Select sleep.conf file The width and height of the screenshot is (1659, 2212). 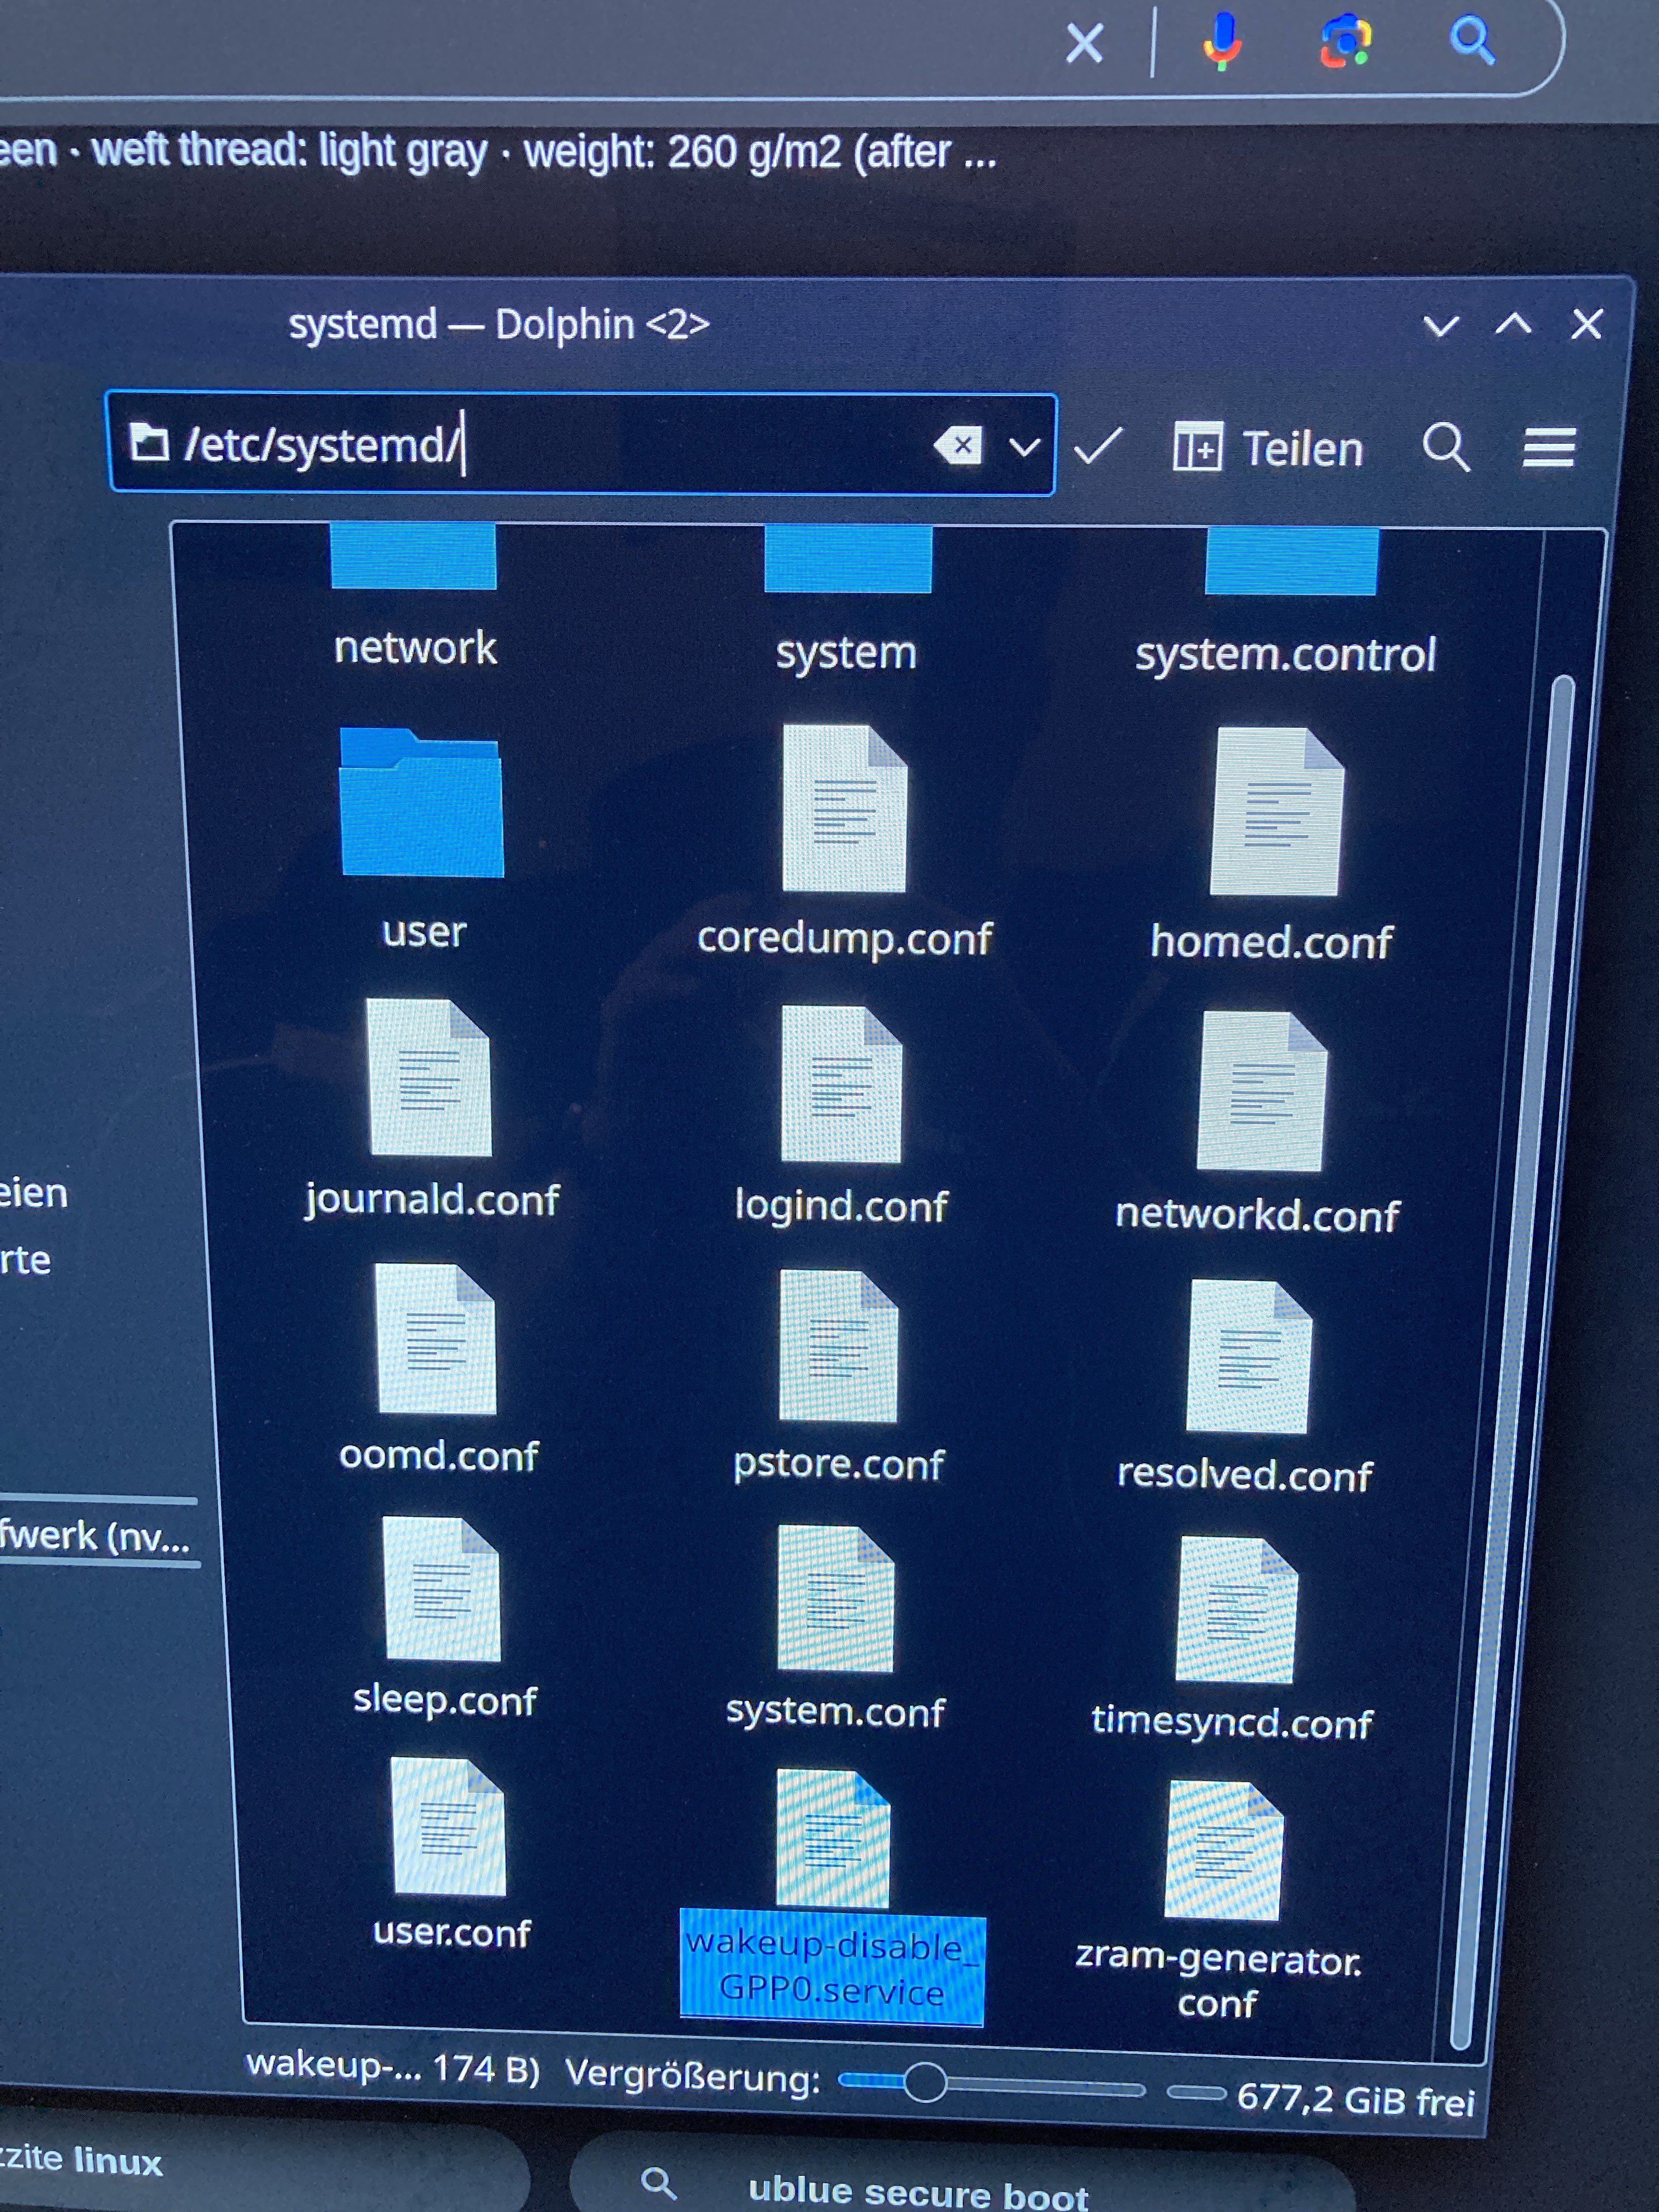(443, 1590)
